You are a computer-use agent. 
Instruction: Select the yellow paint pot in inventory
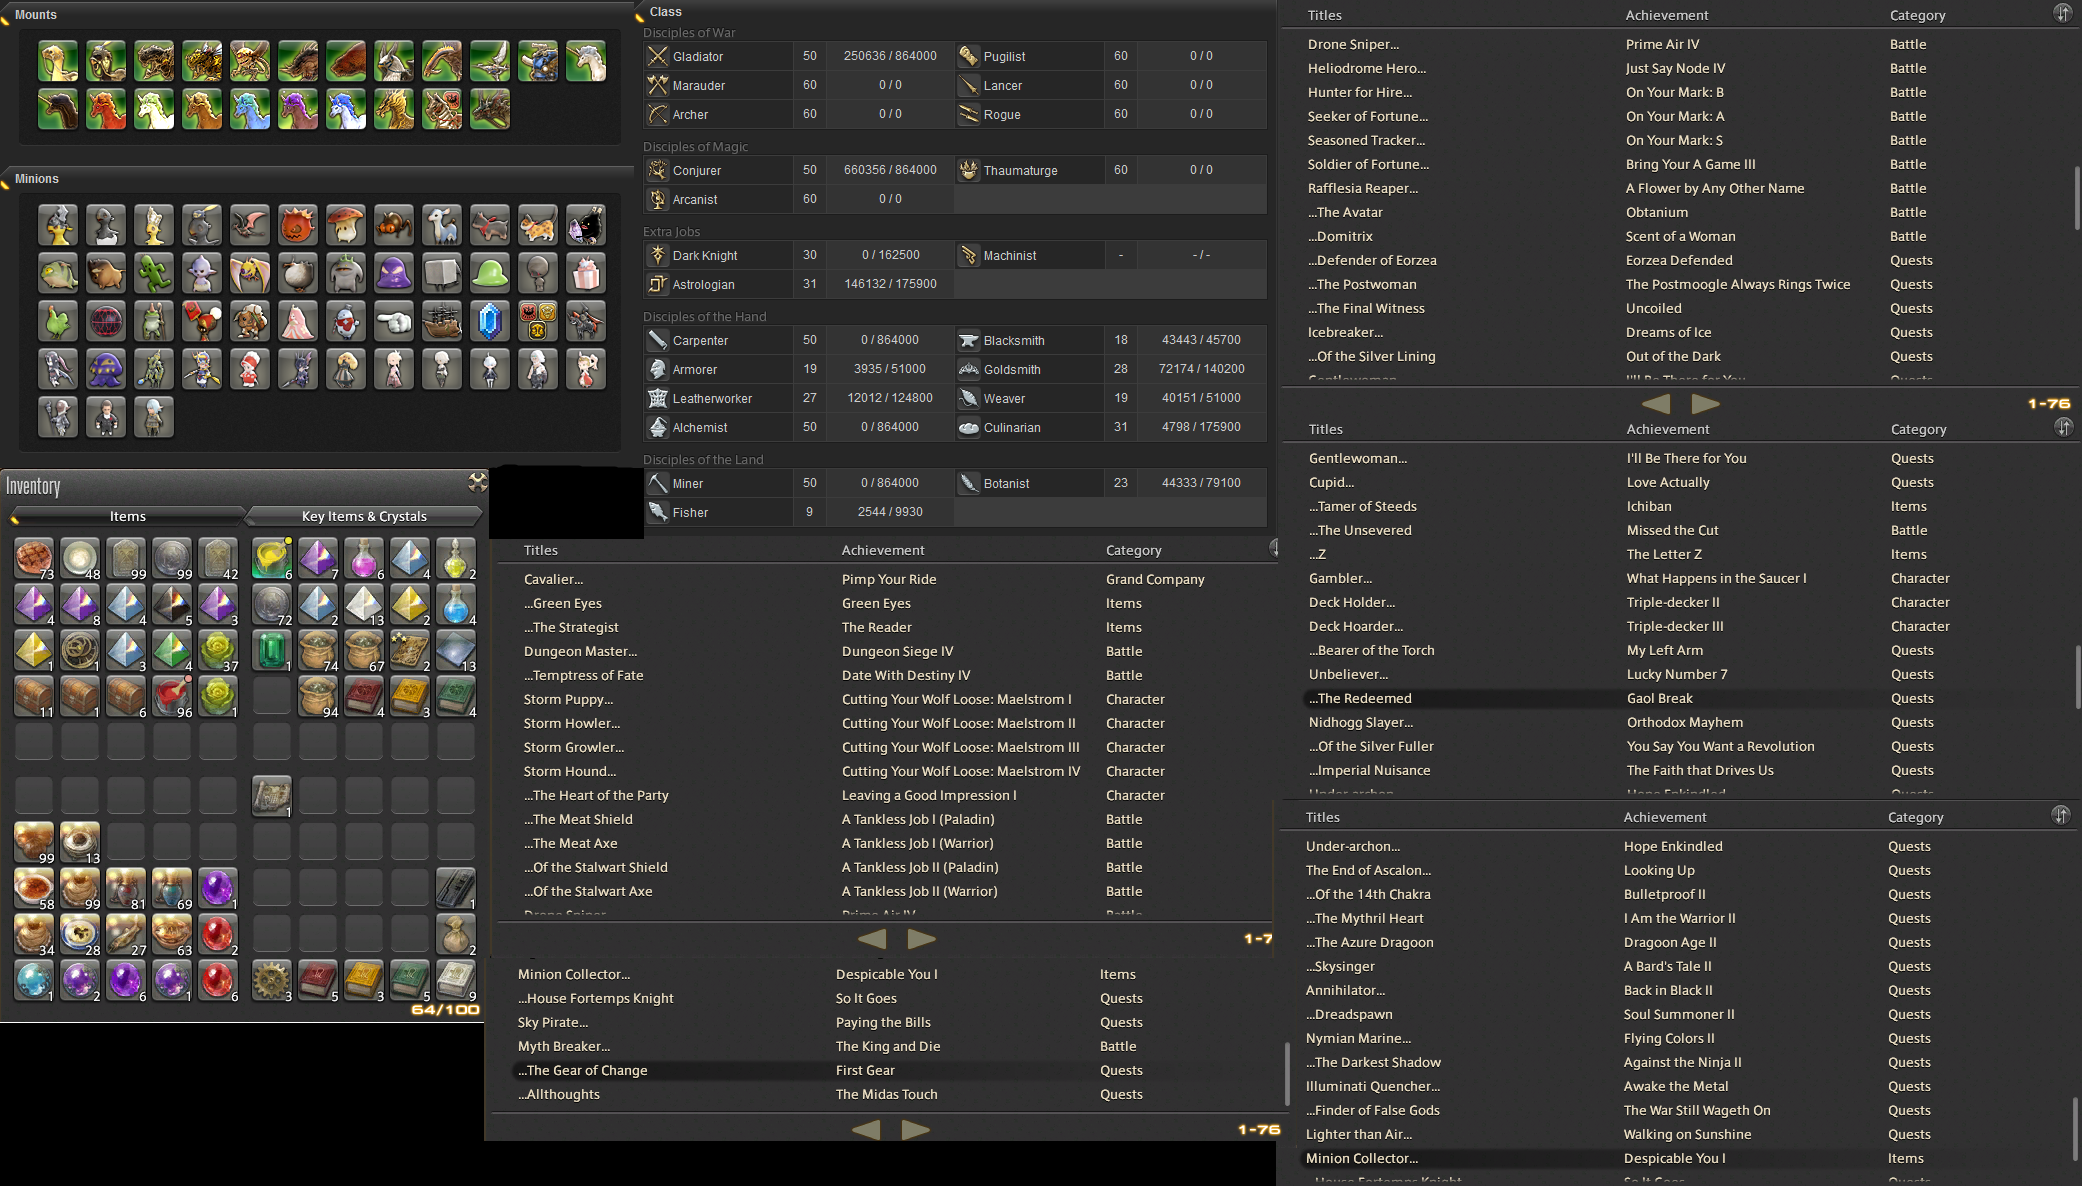point(272,559)
